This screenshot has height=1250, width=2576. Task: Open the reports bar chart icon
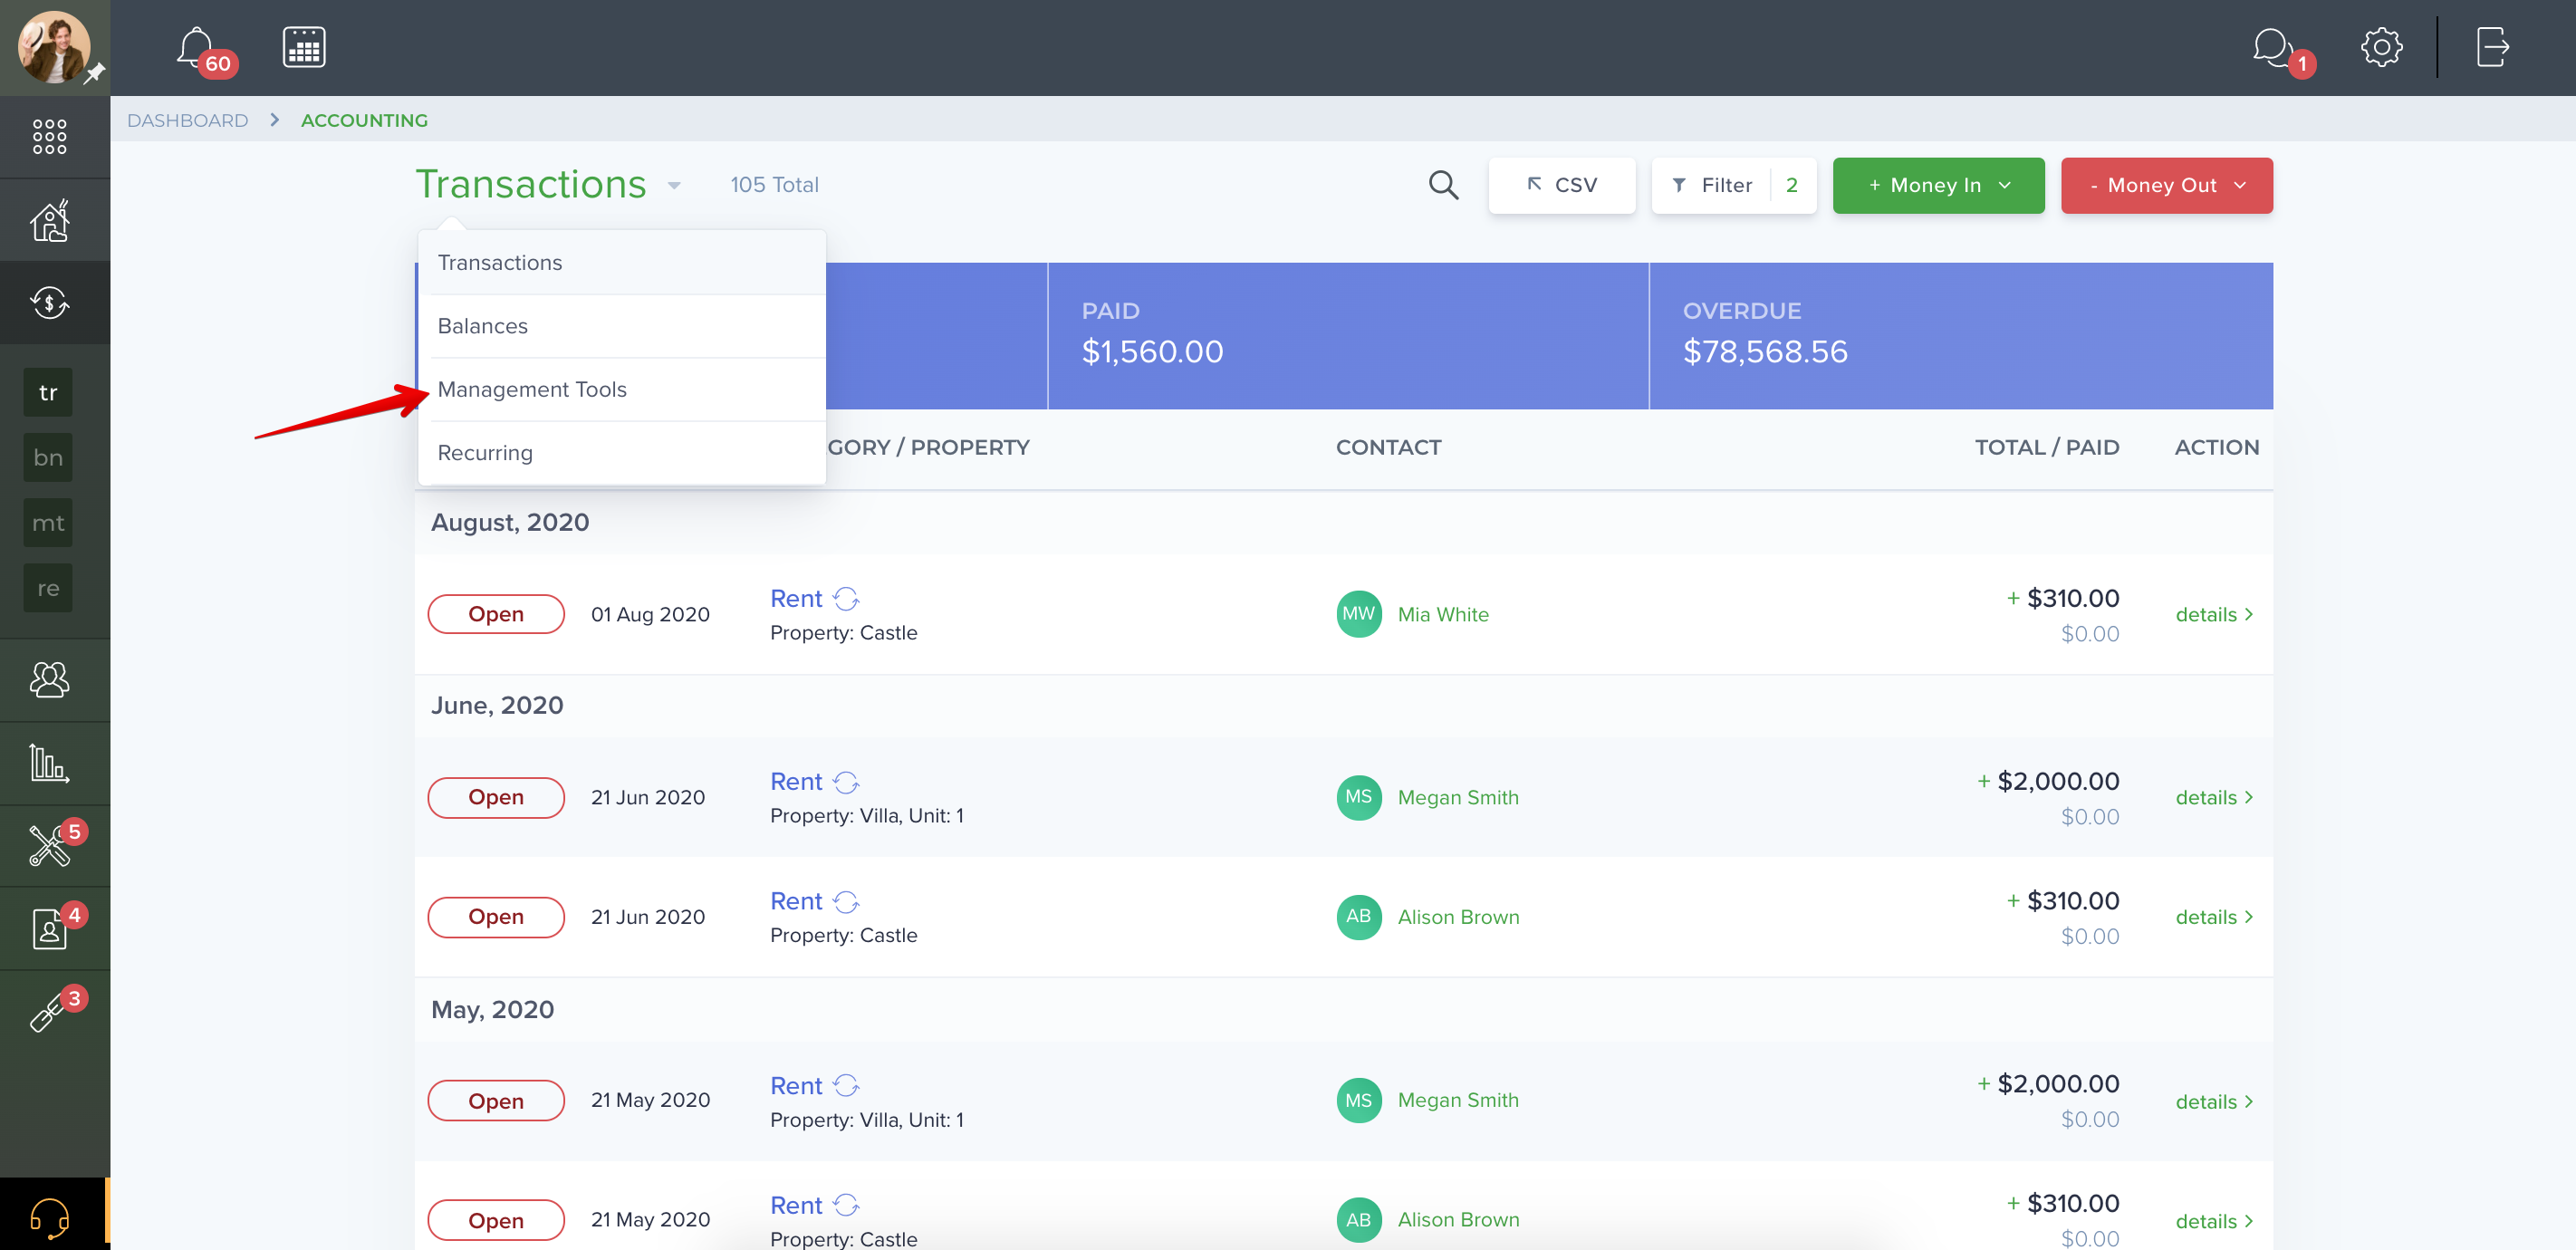coord(49,763)
